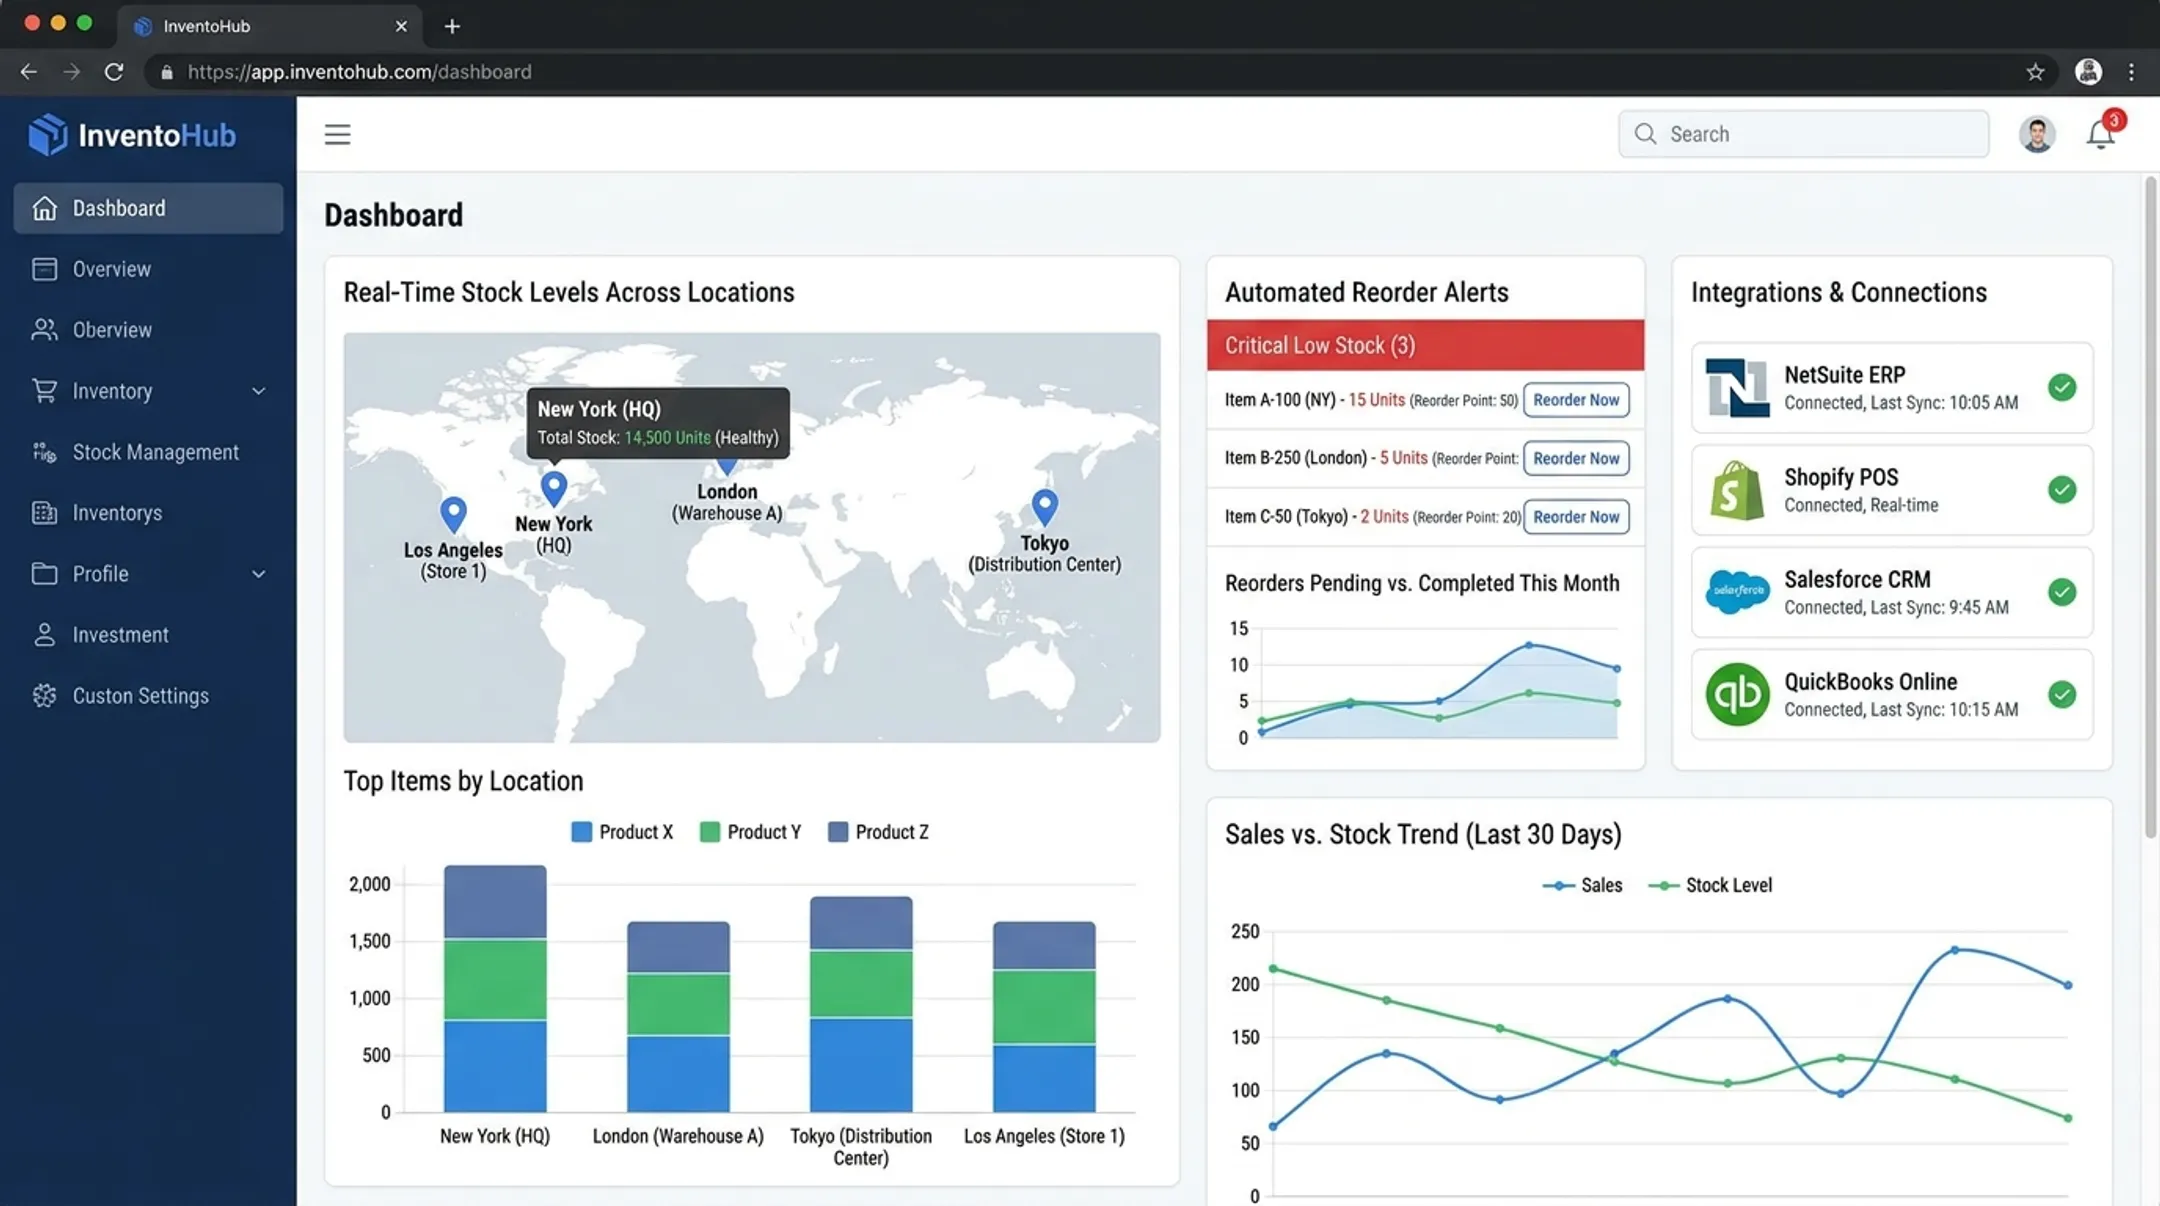Reload the page in browser
The width and height of the screenshot is (2160, 1206).
[x=114, y=72]
